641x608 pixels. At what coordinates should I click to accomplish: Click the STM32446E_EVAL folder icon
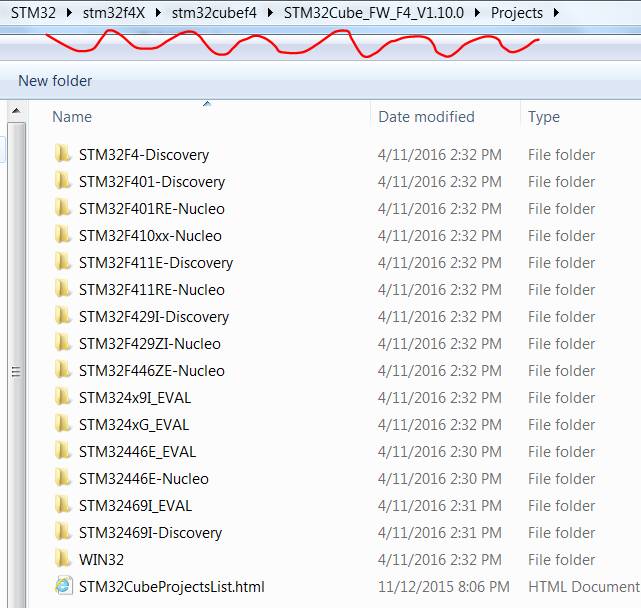click(x=63, y=451)
